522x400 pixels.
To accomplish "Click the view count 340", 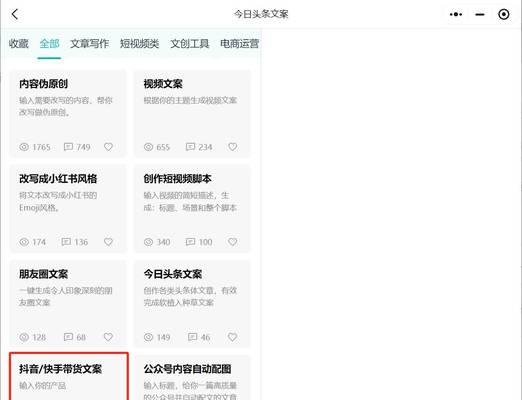I will 163,242.
